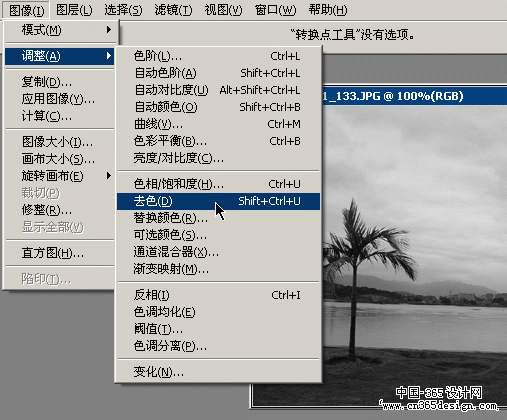Select 阈值(T) threshold option
Image resolution: width=507 pixels, height=420 pixels.
click(x=218, y=329)
